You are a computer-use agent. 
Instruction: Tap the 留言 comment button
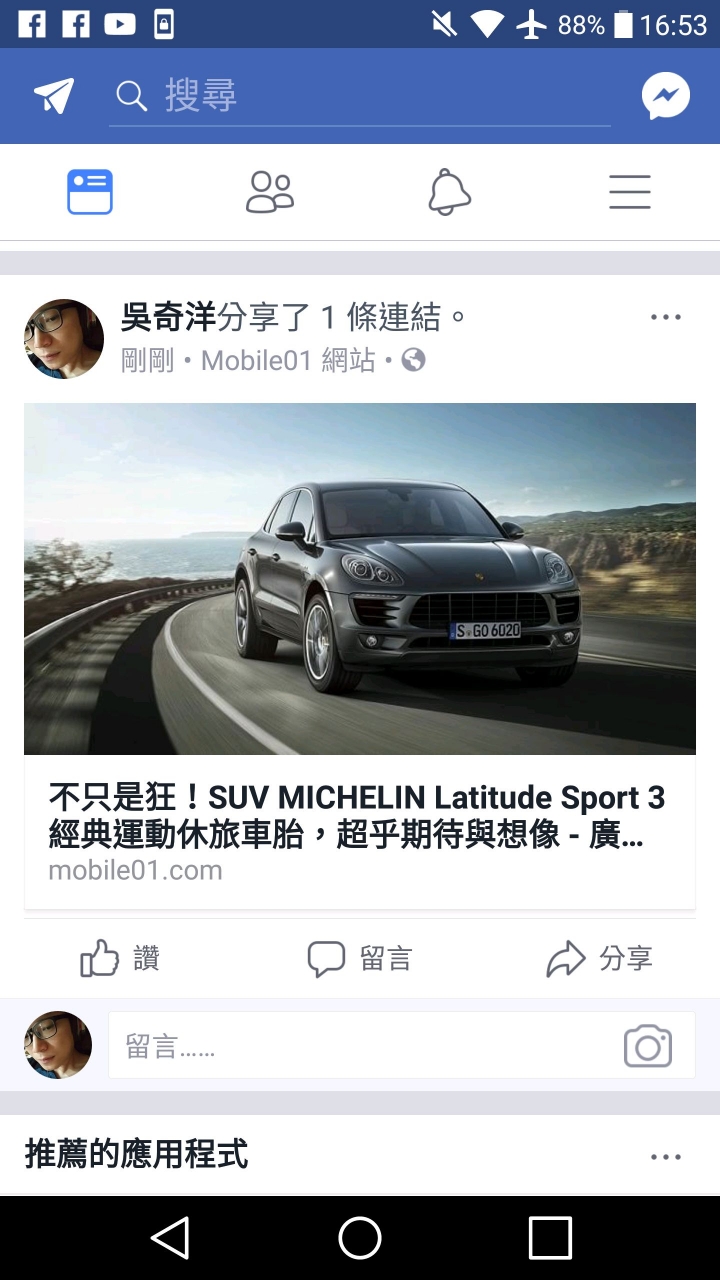coord(360,959)
